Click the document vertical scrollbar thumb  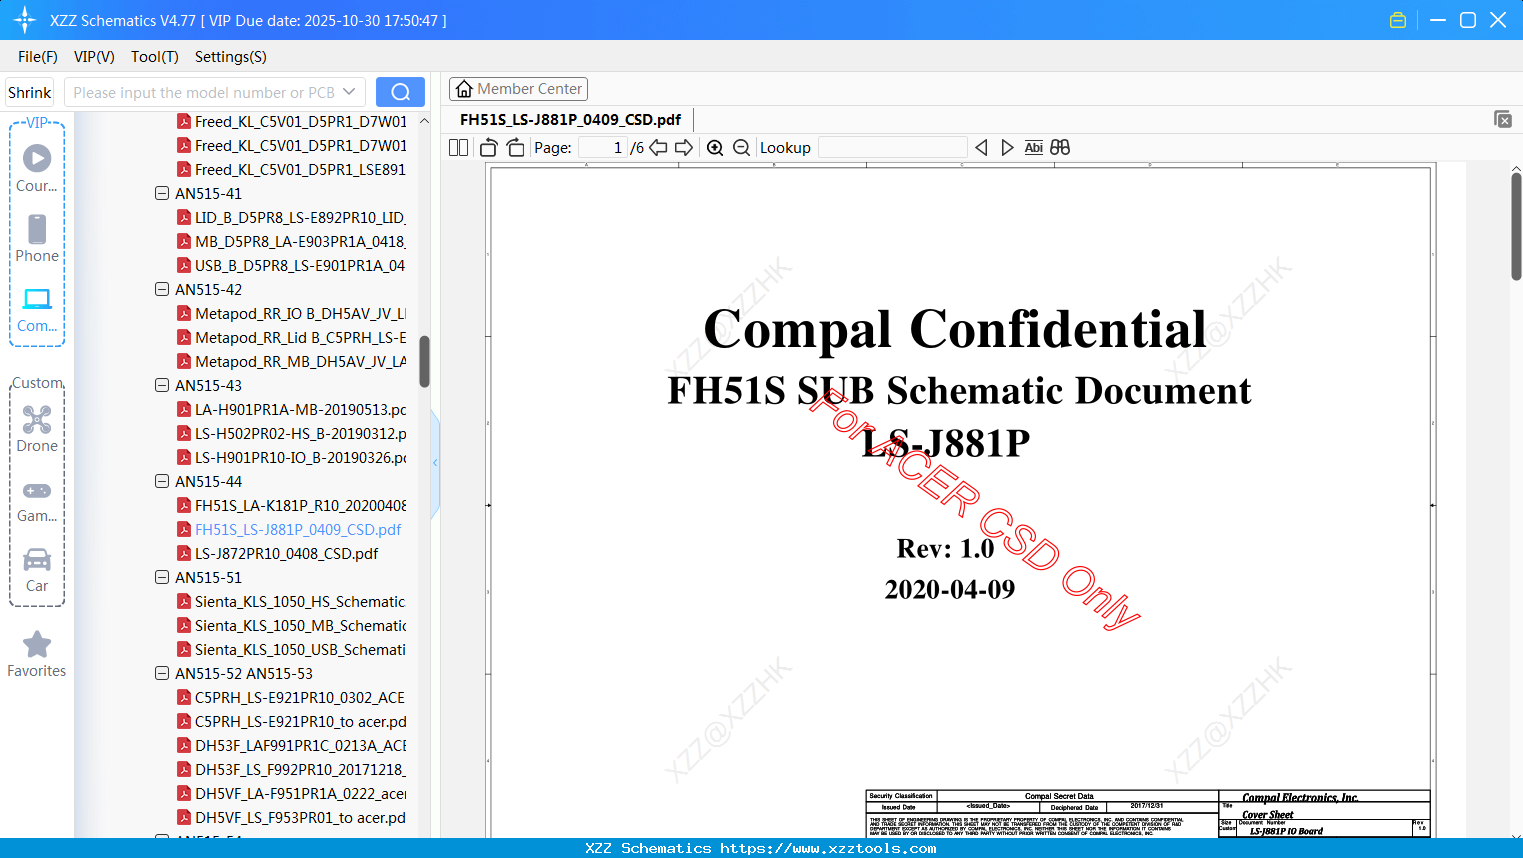(x=1516, y=227)
